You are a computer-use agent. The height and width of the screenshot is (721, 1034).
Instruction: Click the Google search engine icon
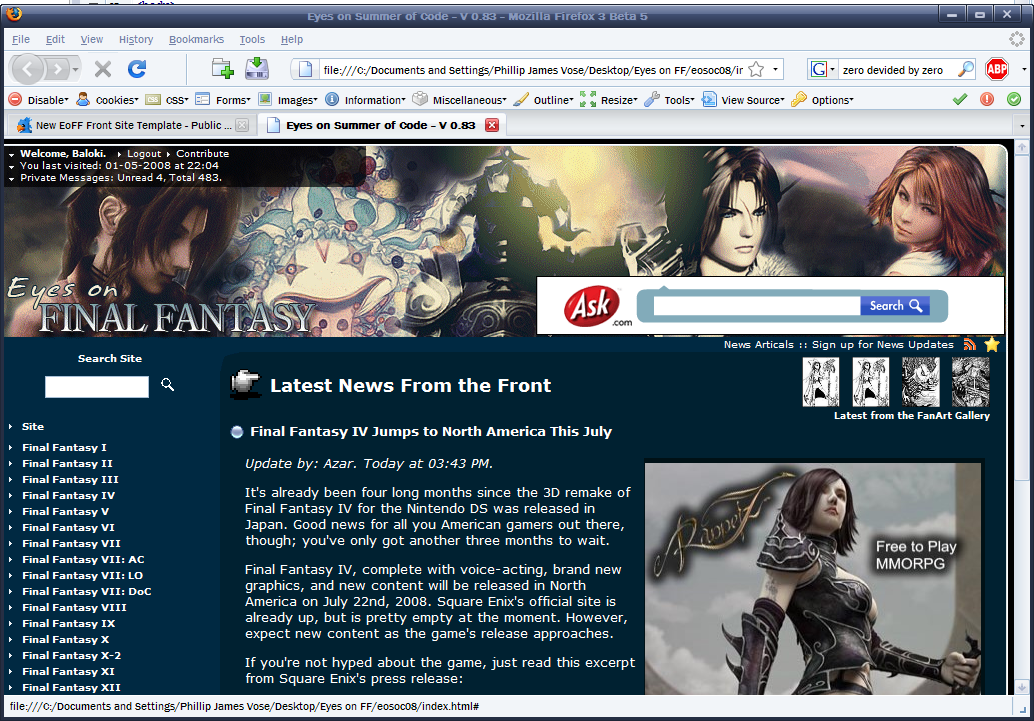click(x=818, y=69)
